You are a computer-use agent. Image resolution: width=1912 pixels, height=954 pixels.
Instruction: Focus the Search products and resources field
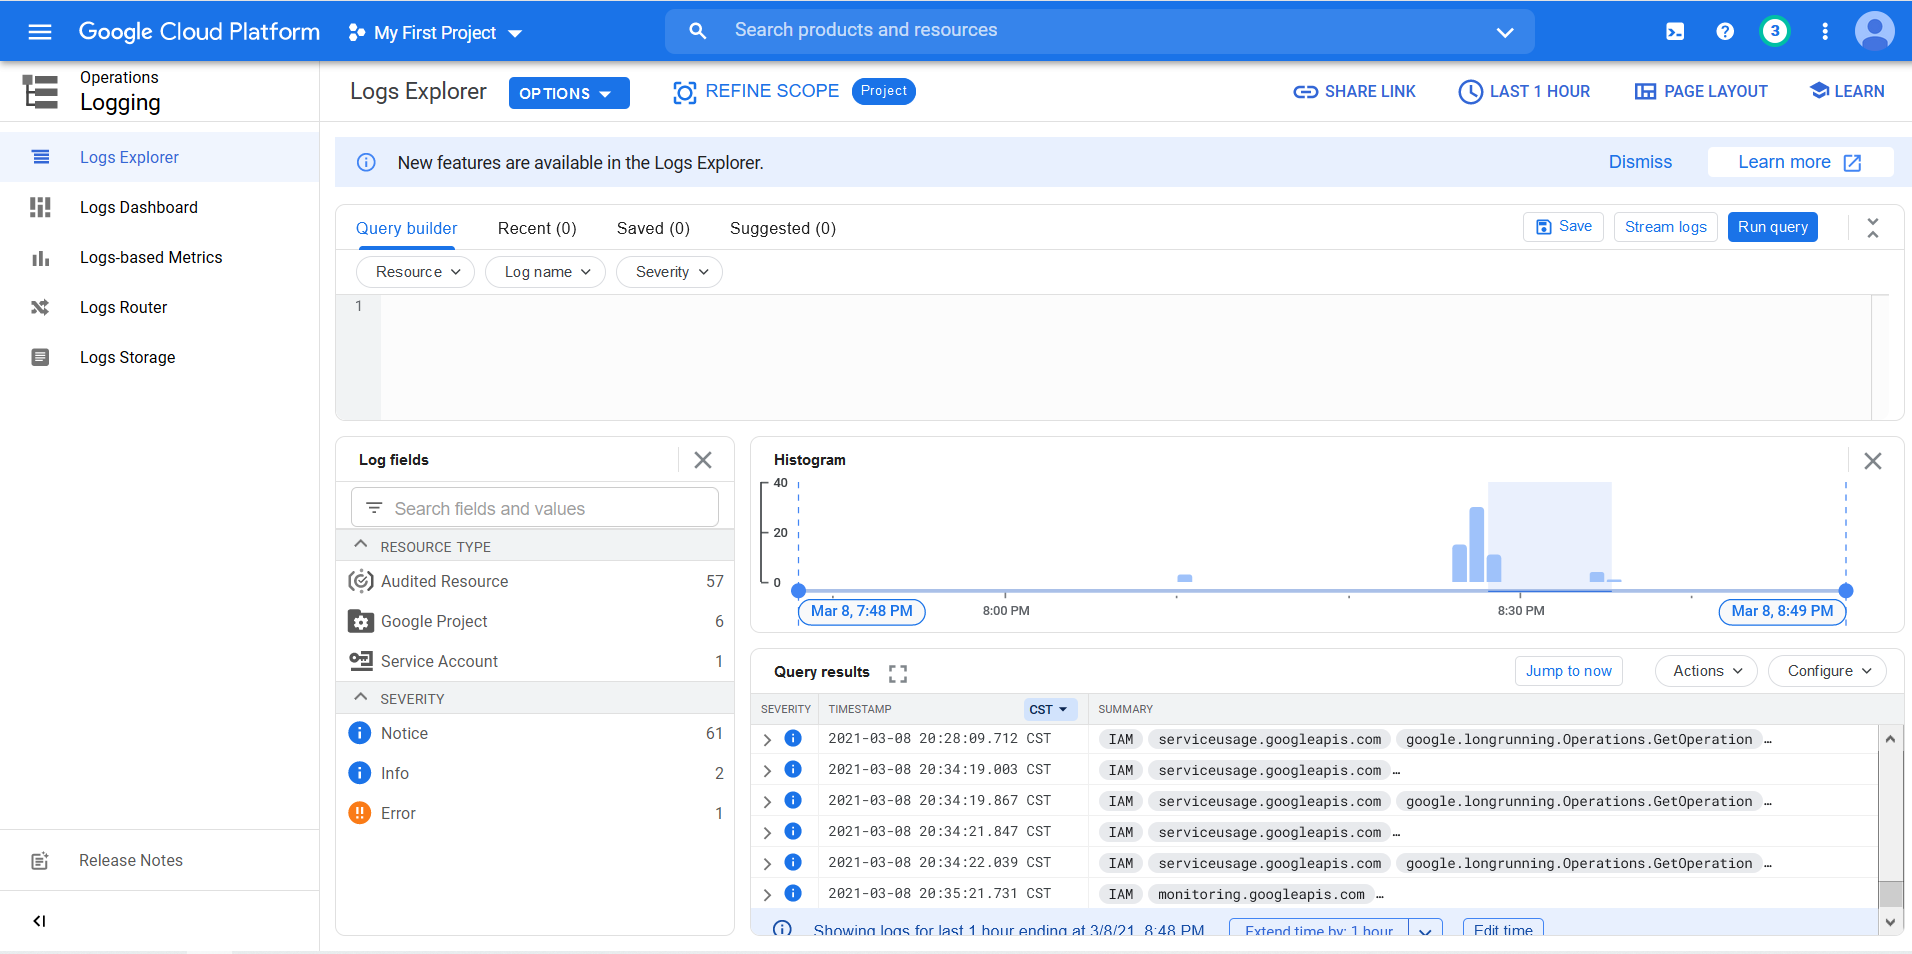coord(1100,31)
